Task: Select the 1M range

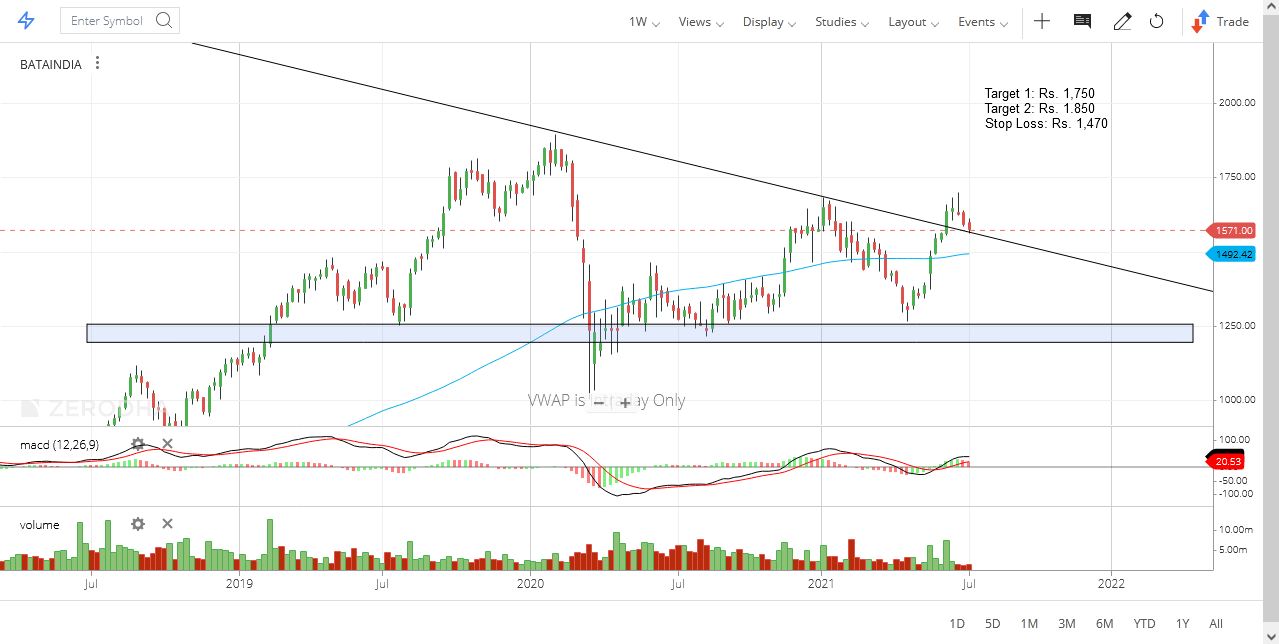Action: click(1029, 624)
